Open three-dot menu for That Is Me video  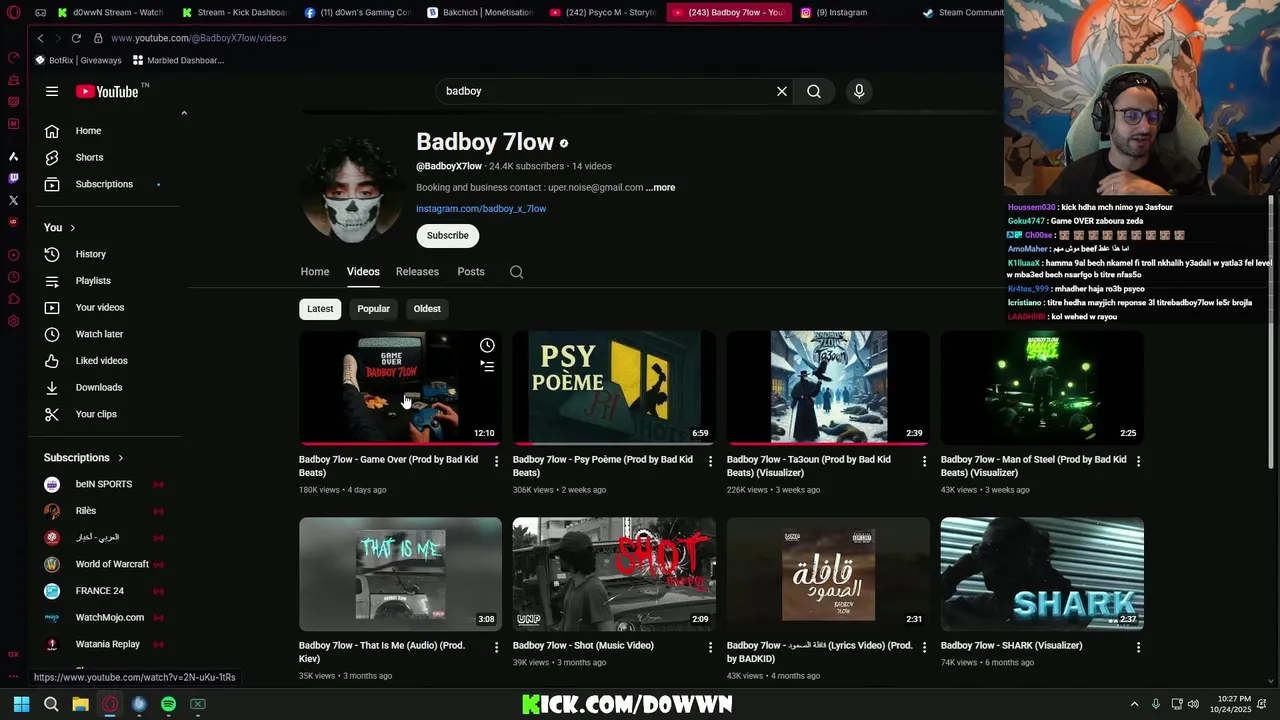496,647
